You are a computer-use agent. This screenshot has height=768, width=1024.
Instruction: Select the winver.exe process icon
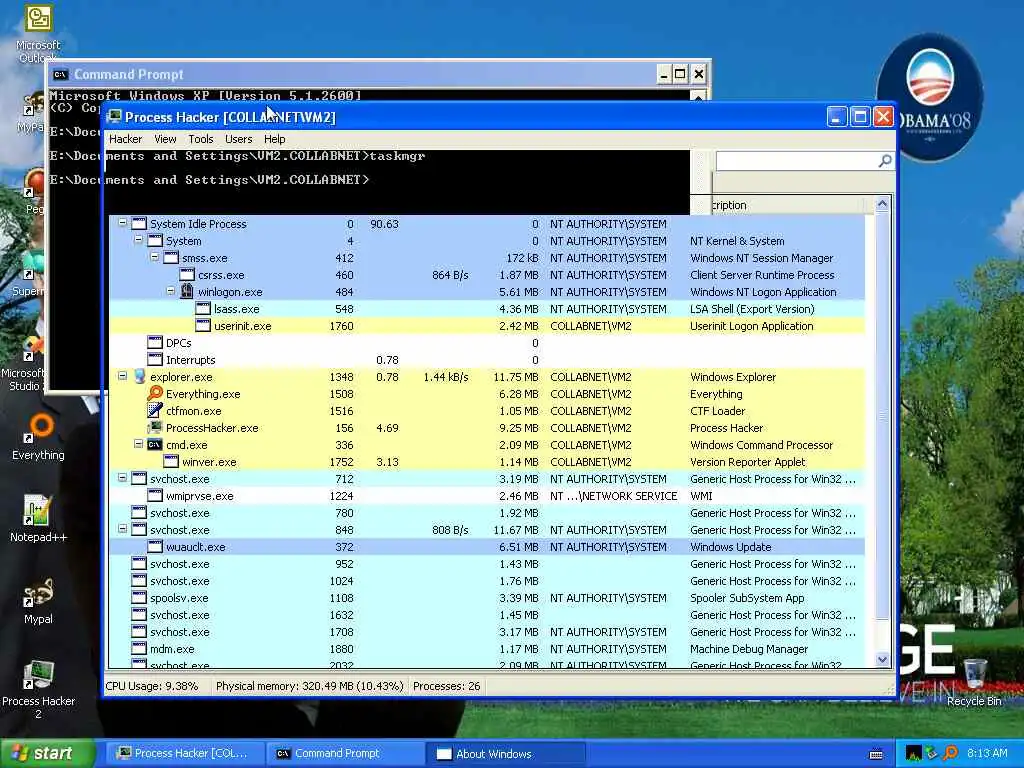click(x=171, y=461)
